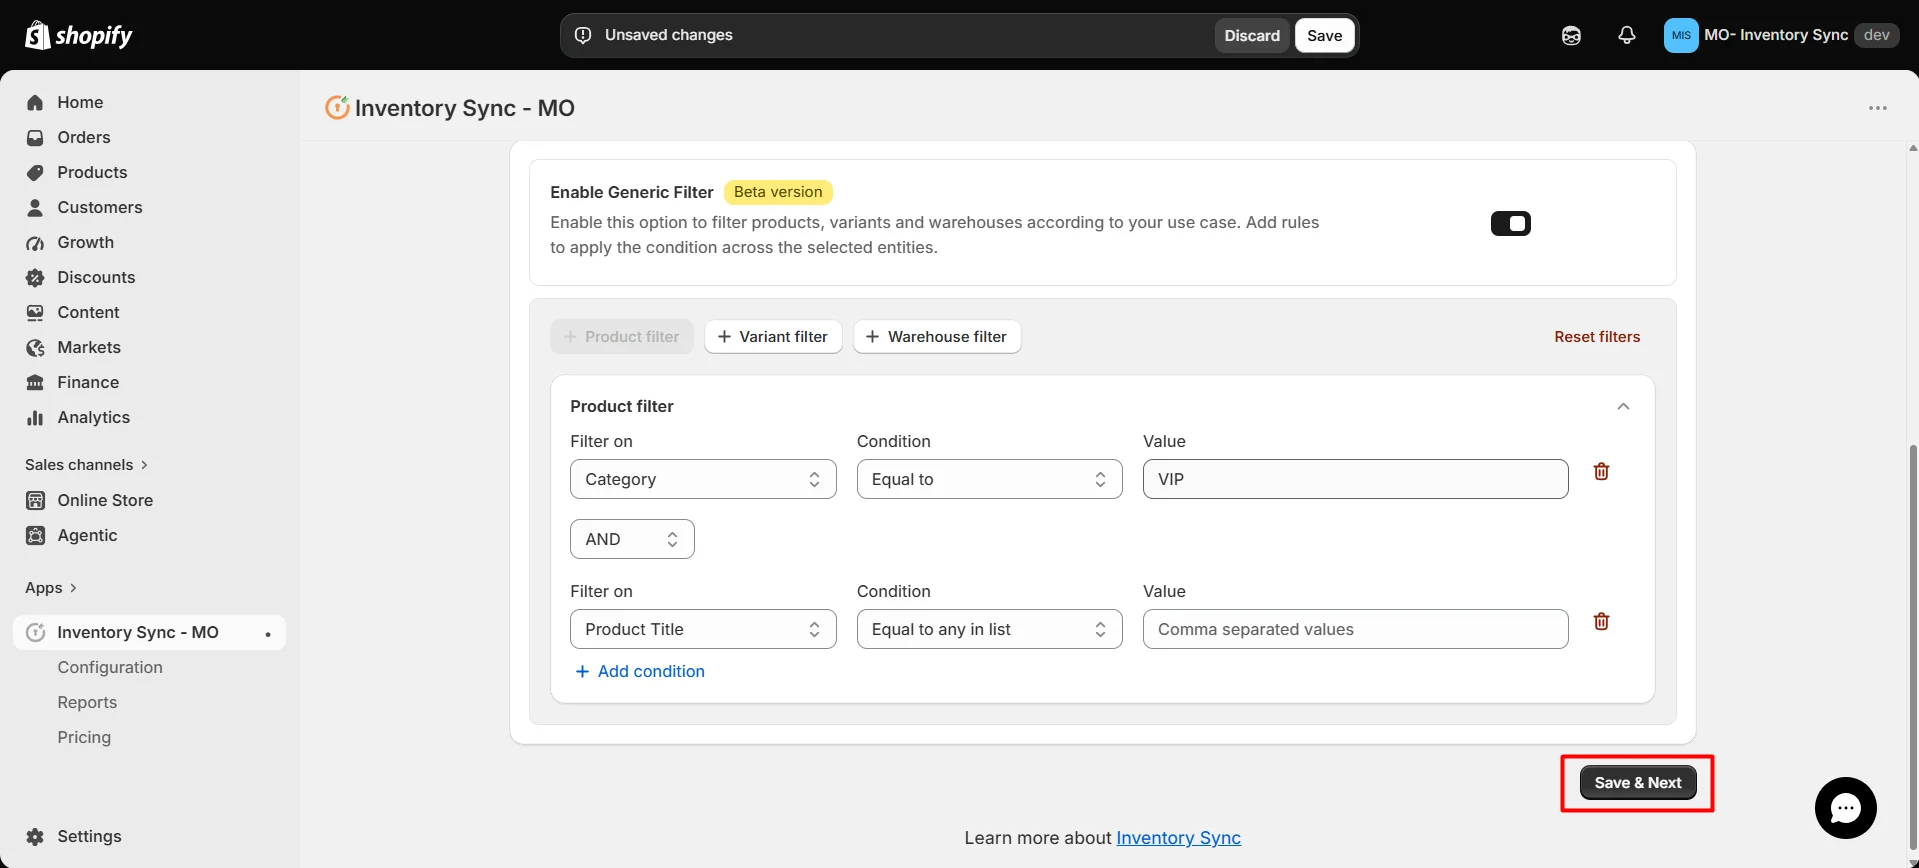
Task: Open Configuration under Inventory Sync
Action: point(110,667)
